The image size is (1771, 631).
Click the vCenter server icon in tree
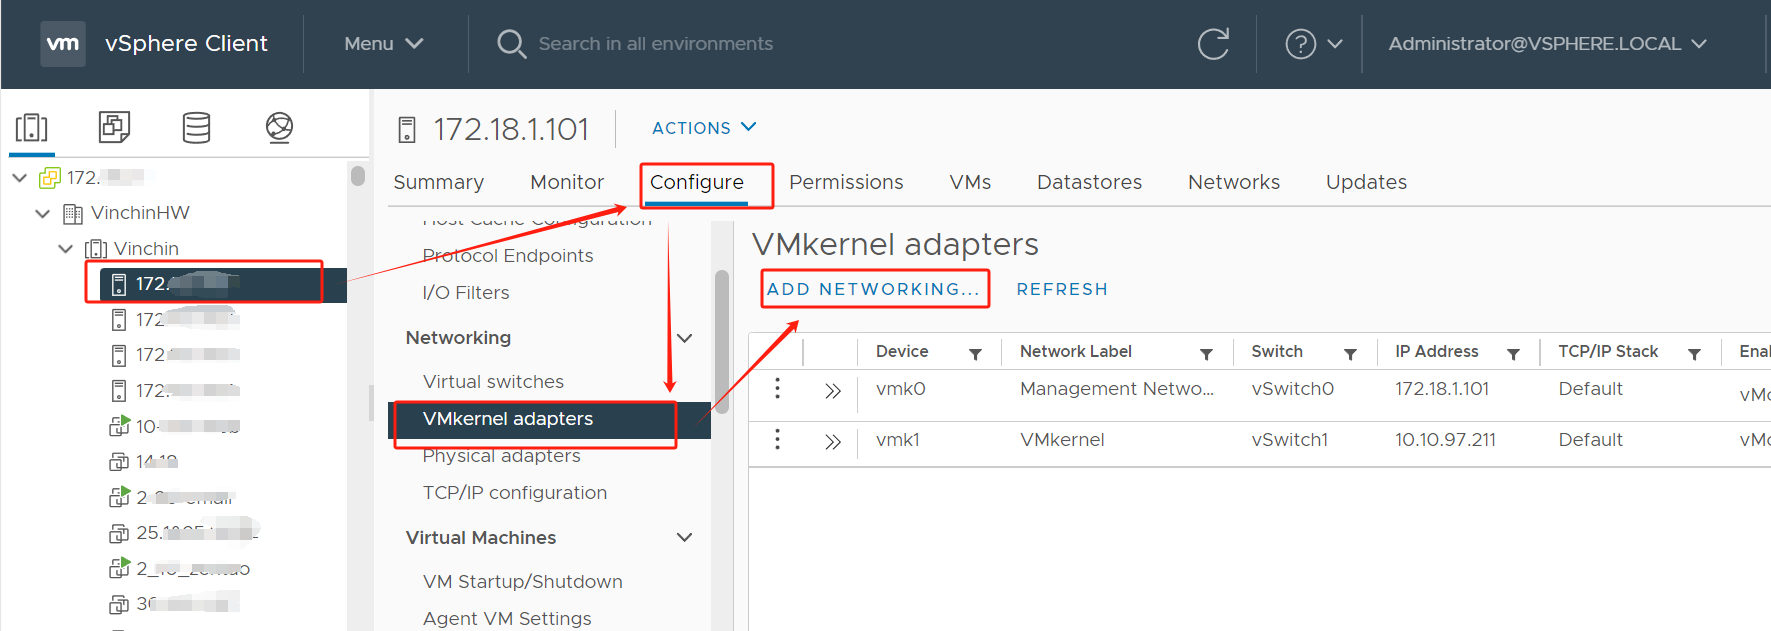pyautogui.click(x=49, y=178)
